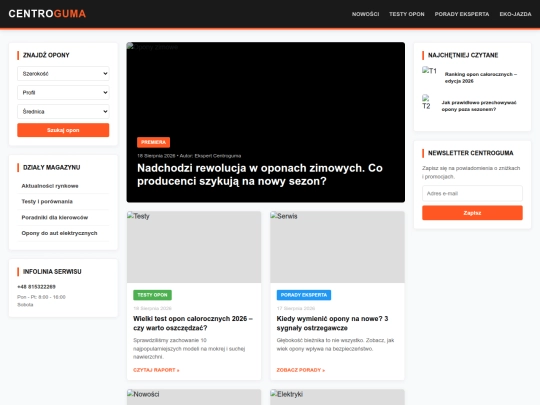The width and height of the screenshot is (540, 405).
Task: Open the Porady eksperta menu item
Action: click(462, 14)
